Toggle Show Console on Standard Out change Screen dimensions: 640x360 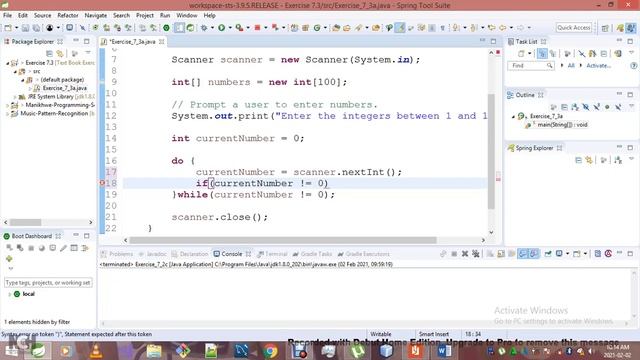[523, 254]
